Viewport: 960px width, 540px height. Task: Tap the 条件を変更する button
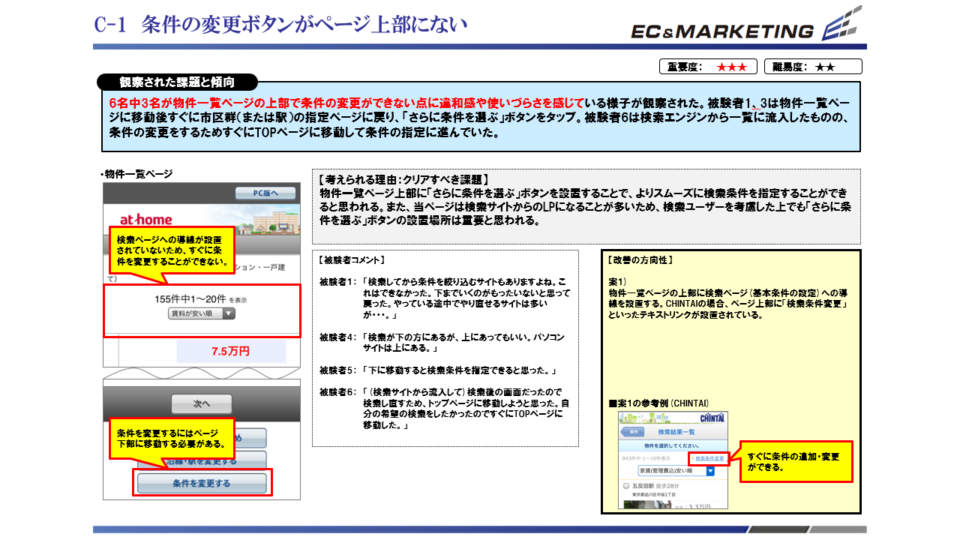[201, 483]
